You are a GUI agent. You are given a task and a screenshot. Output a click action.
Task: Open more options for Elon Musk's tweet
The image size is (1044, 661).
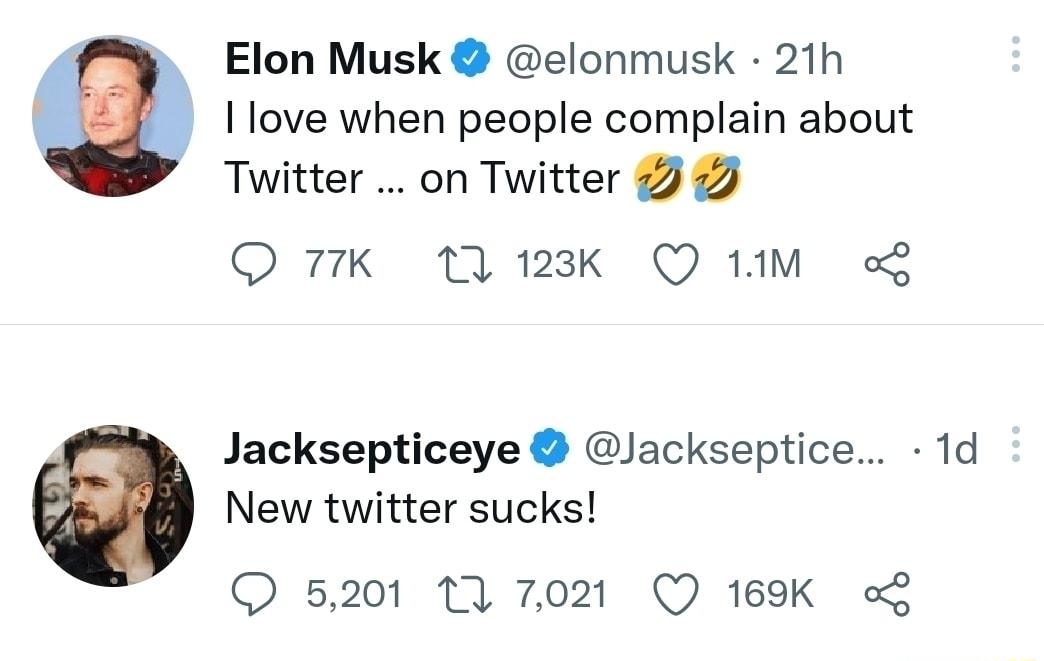coord(1015,54)
